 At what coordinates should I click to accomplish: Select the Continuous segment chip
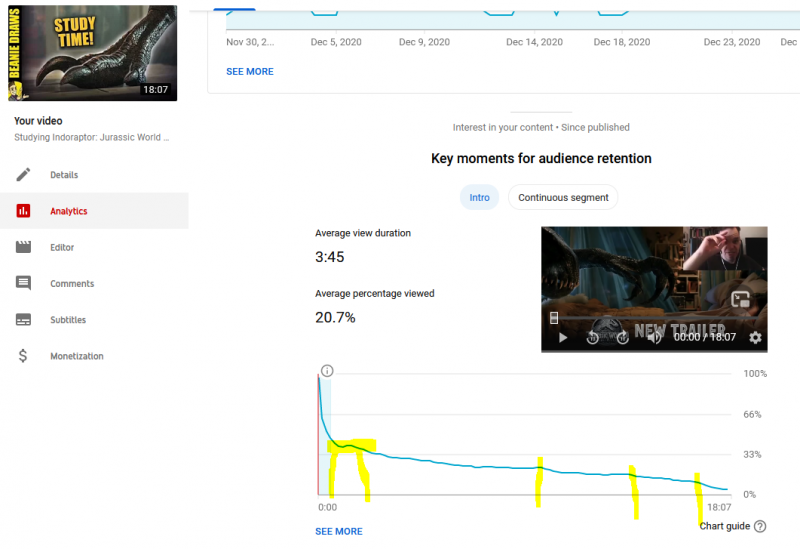[x=563, y=197]
